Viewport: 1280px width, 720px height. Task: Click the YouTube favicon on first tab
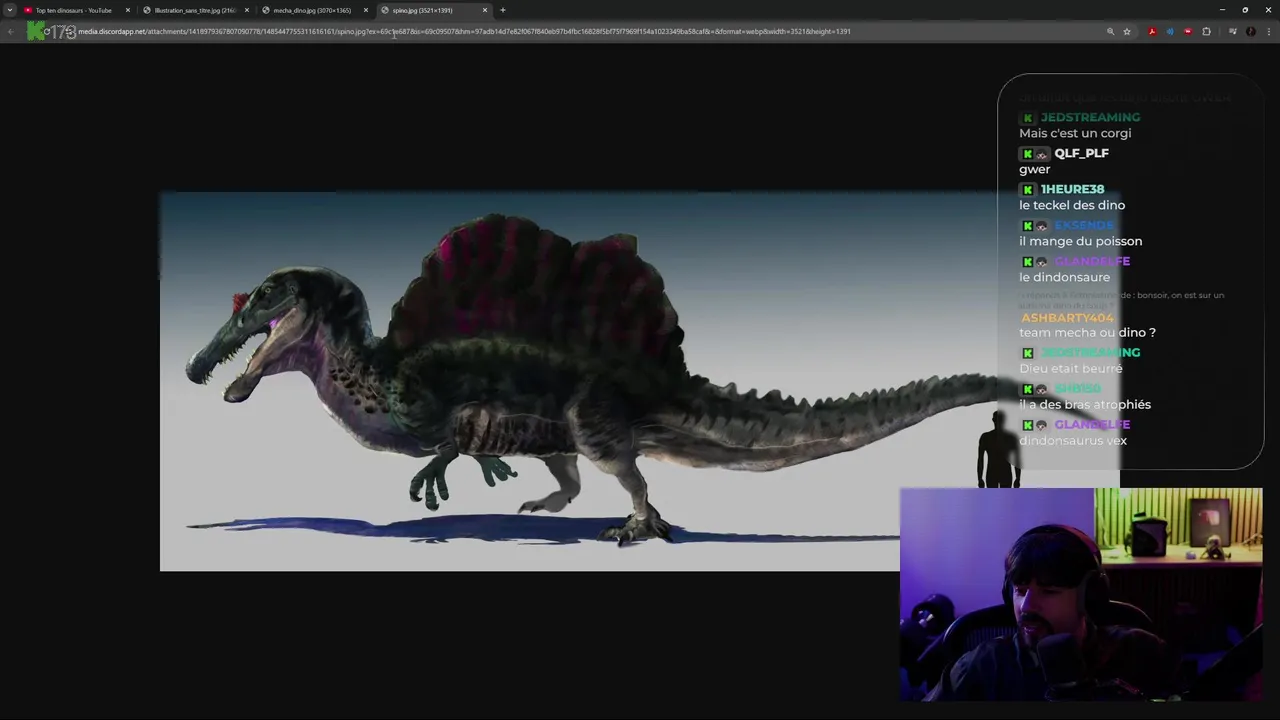(28, 10)
